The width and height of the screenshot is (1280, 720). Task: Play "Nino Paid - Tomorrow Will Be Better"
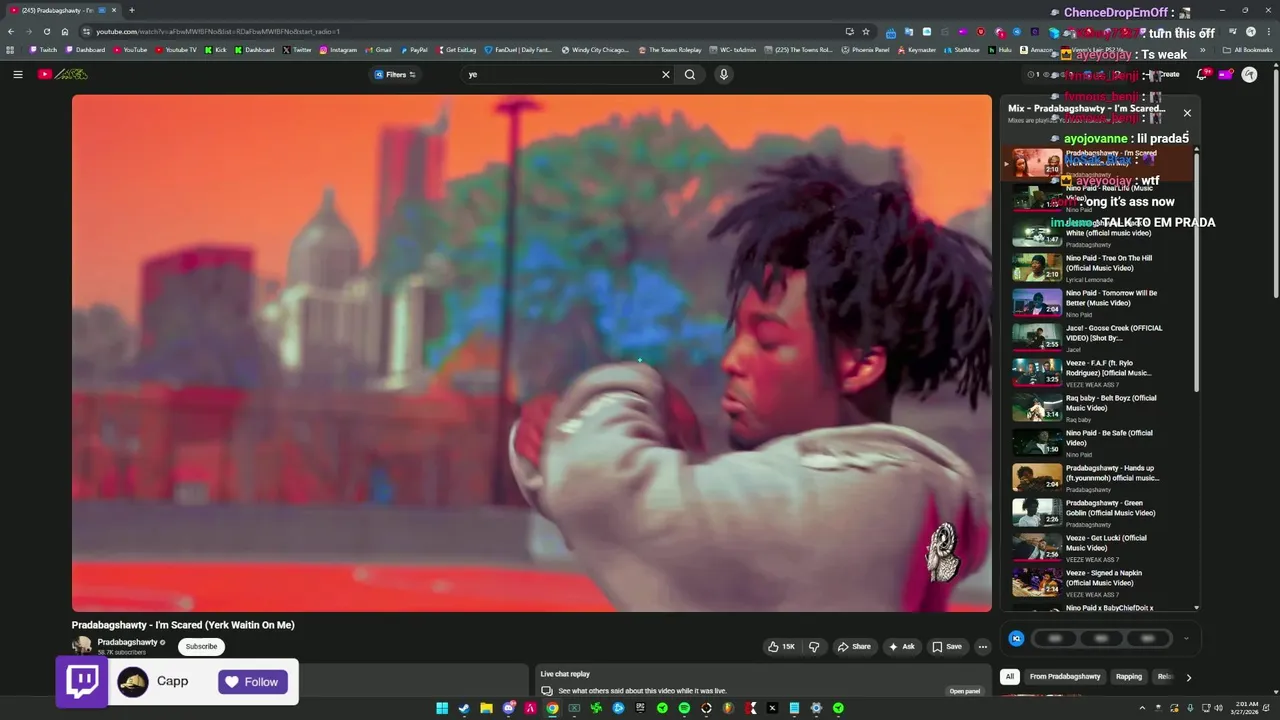click(x=1098, y=303)
